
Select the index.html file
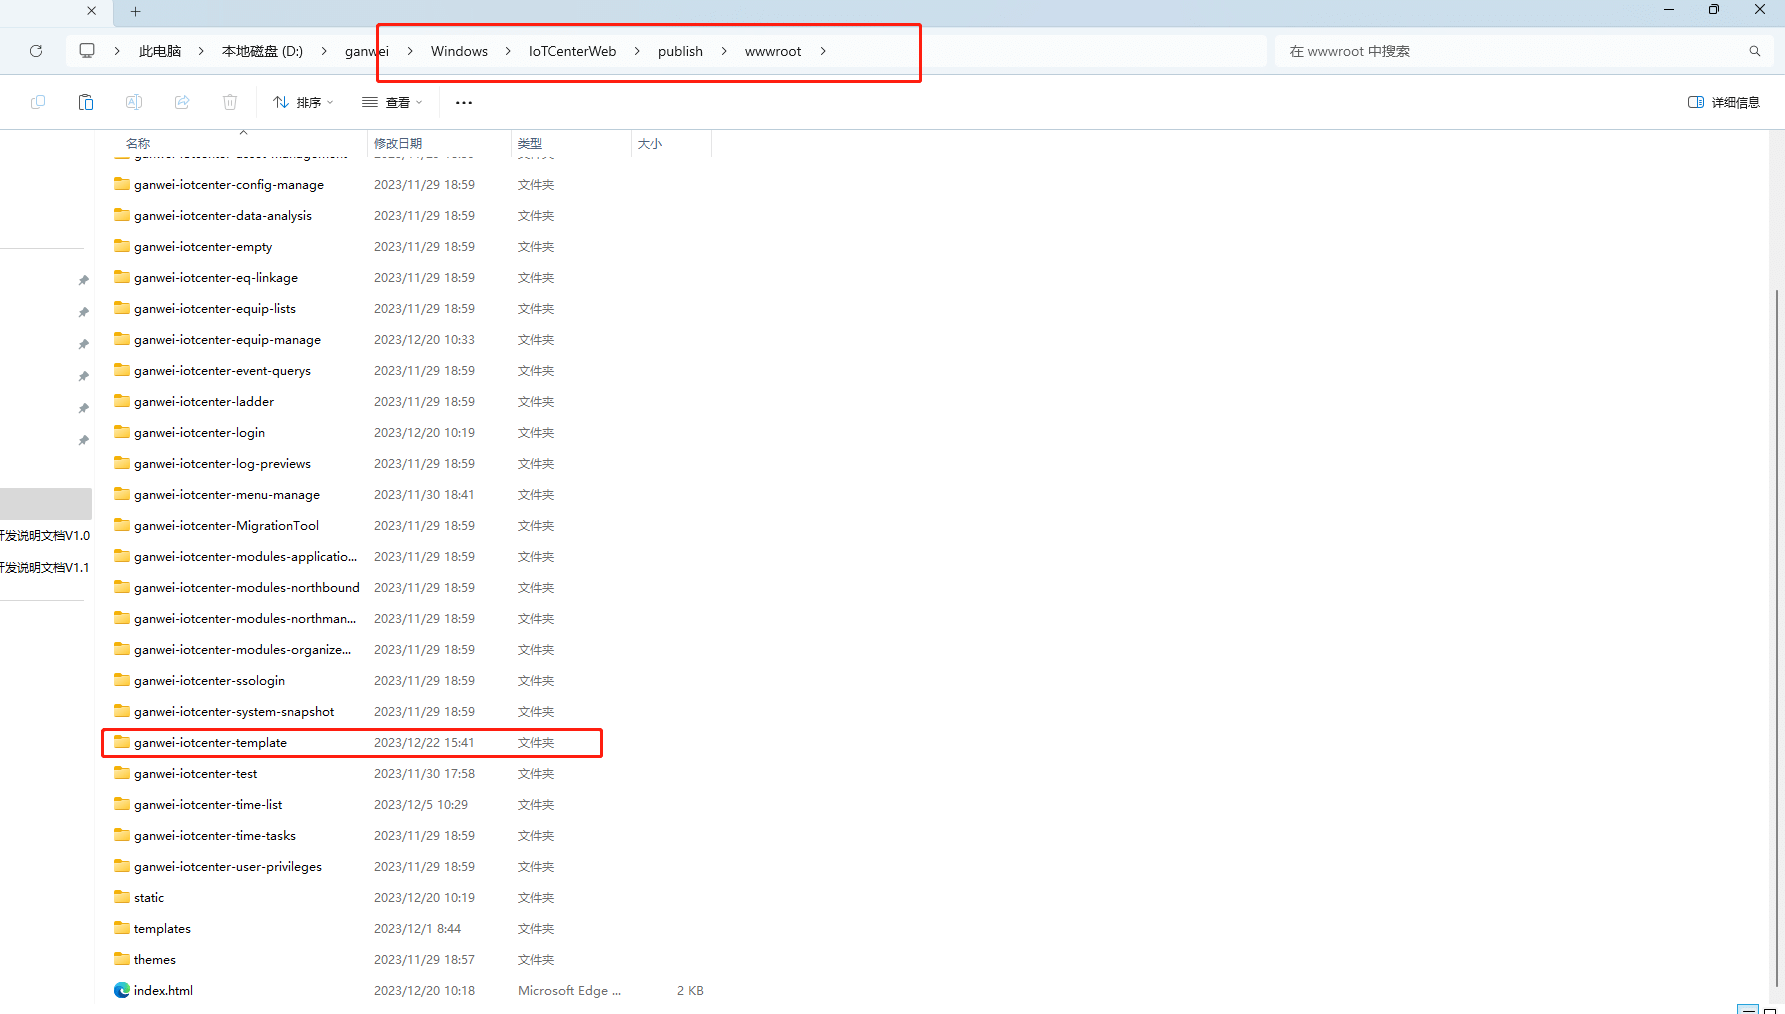click(x=163, y=991)
